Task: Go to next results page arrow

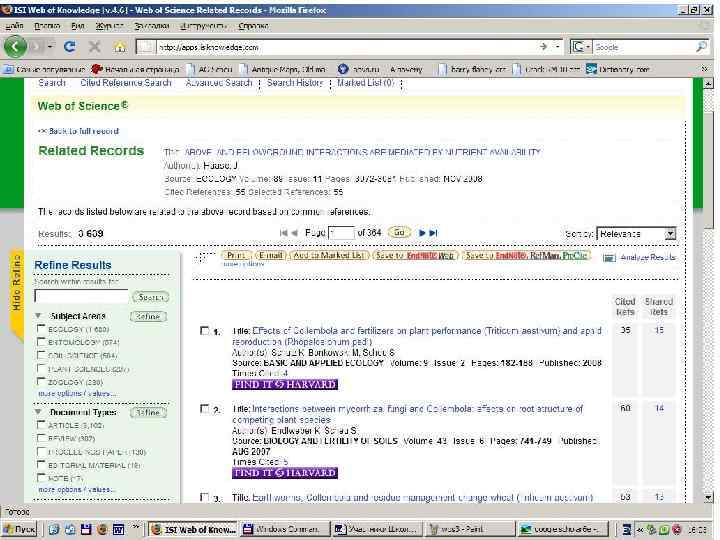Action: click(422, 233)
